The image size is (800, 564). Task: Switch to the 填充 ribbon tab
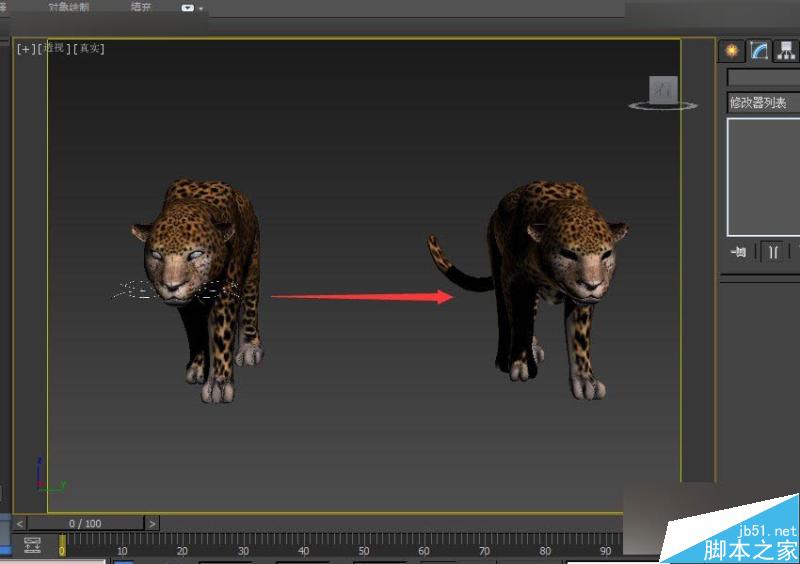click(x=141, y=7)
